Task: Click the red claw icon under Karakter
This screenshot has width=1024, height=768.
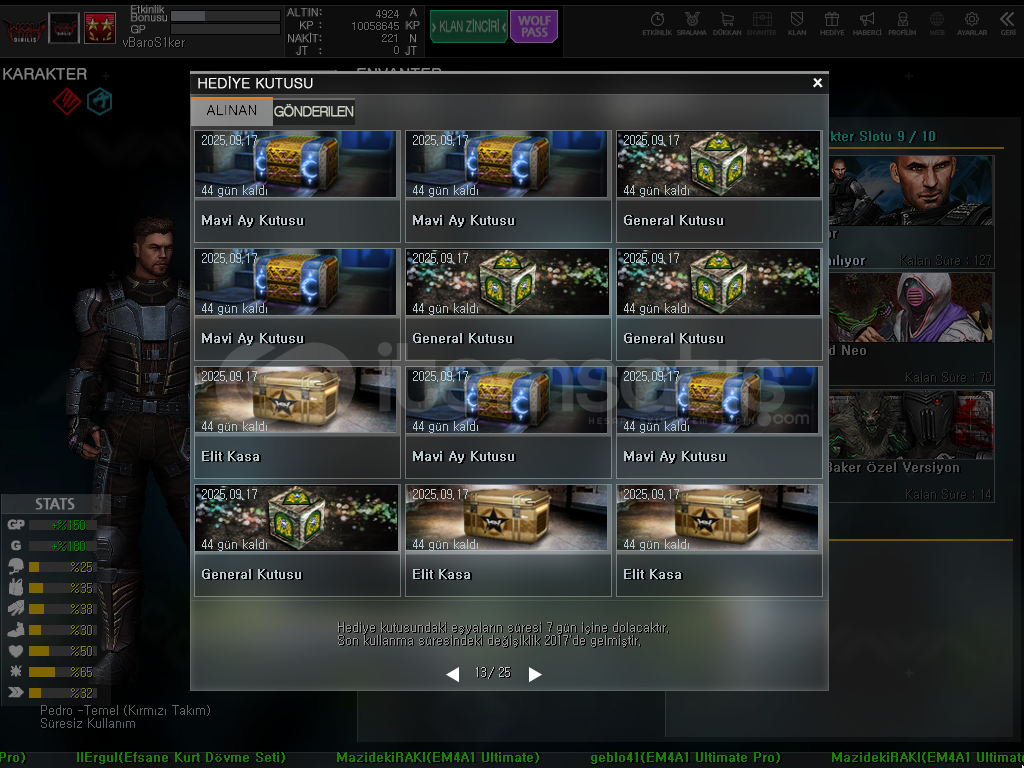Action: pos(66,101)
